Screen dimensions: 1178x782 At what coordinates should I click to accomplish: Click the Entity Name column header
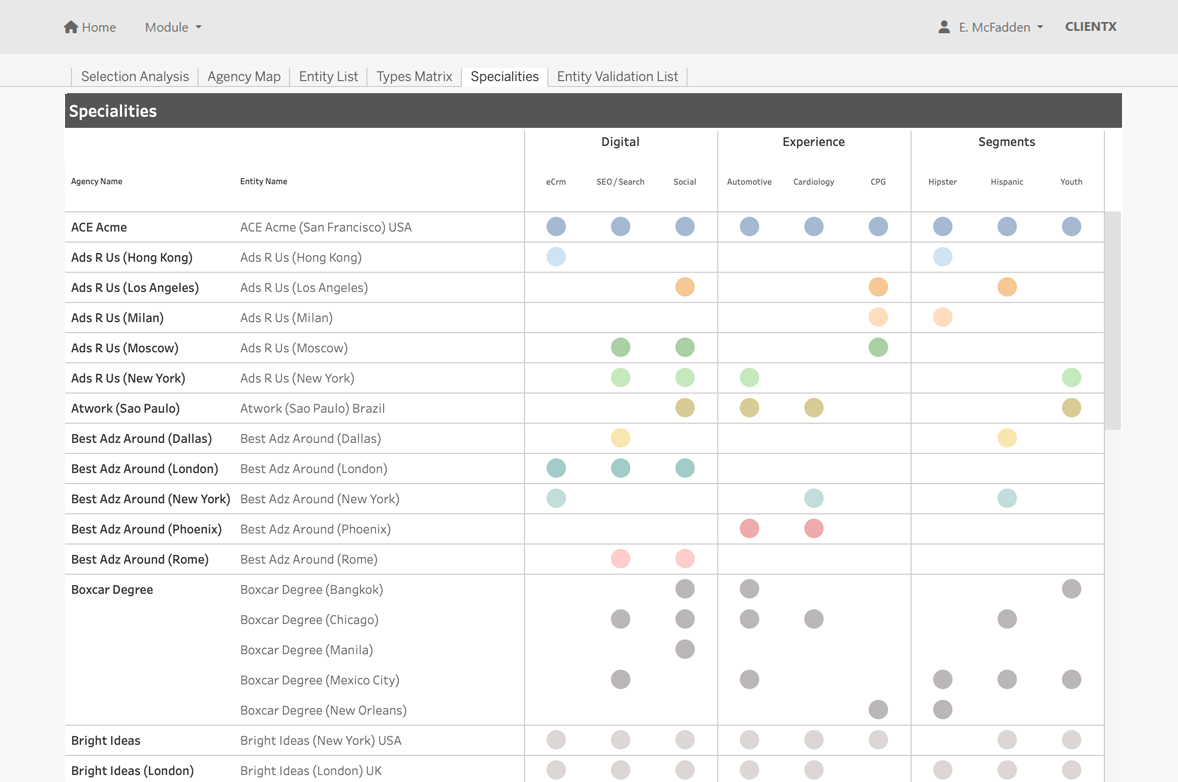coord(264,181)
